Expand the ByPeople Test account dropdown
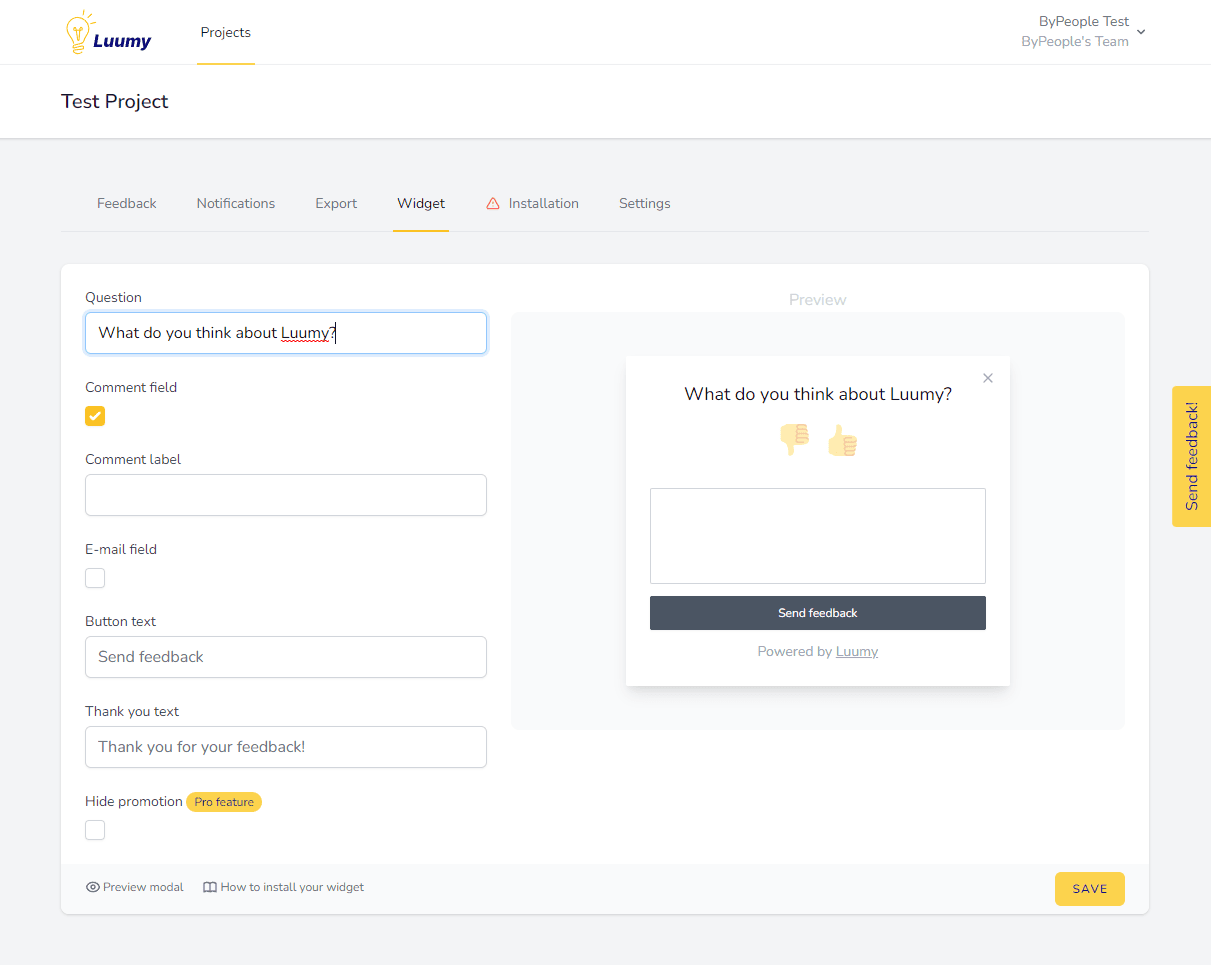The height and width of the screenshot is (965, 1211). [1140, 32]
